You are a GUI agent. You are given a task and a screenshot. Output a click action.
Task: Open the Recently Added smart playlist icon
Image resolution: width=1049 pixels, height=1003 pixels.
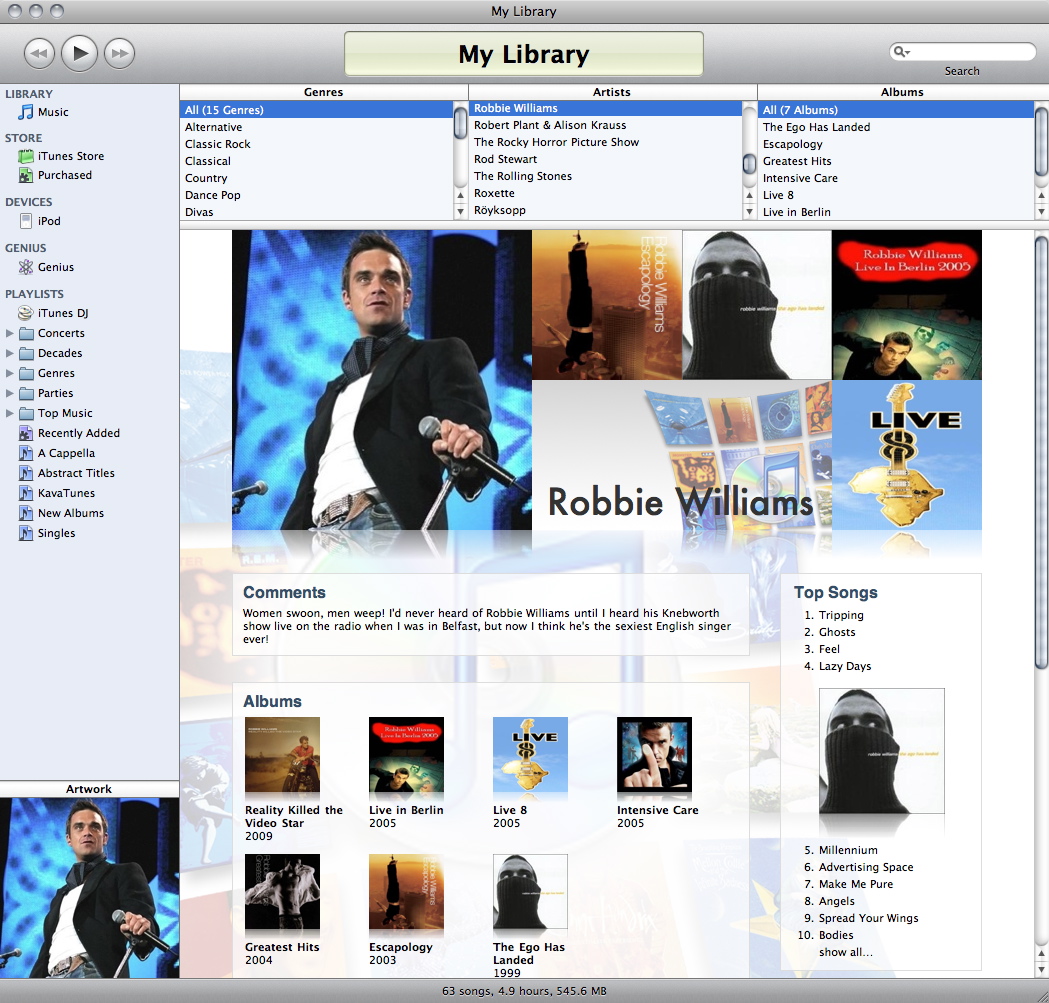(x=25, y=433)
